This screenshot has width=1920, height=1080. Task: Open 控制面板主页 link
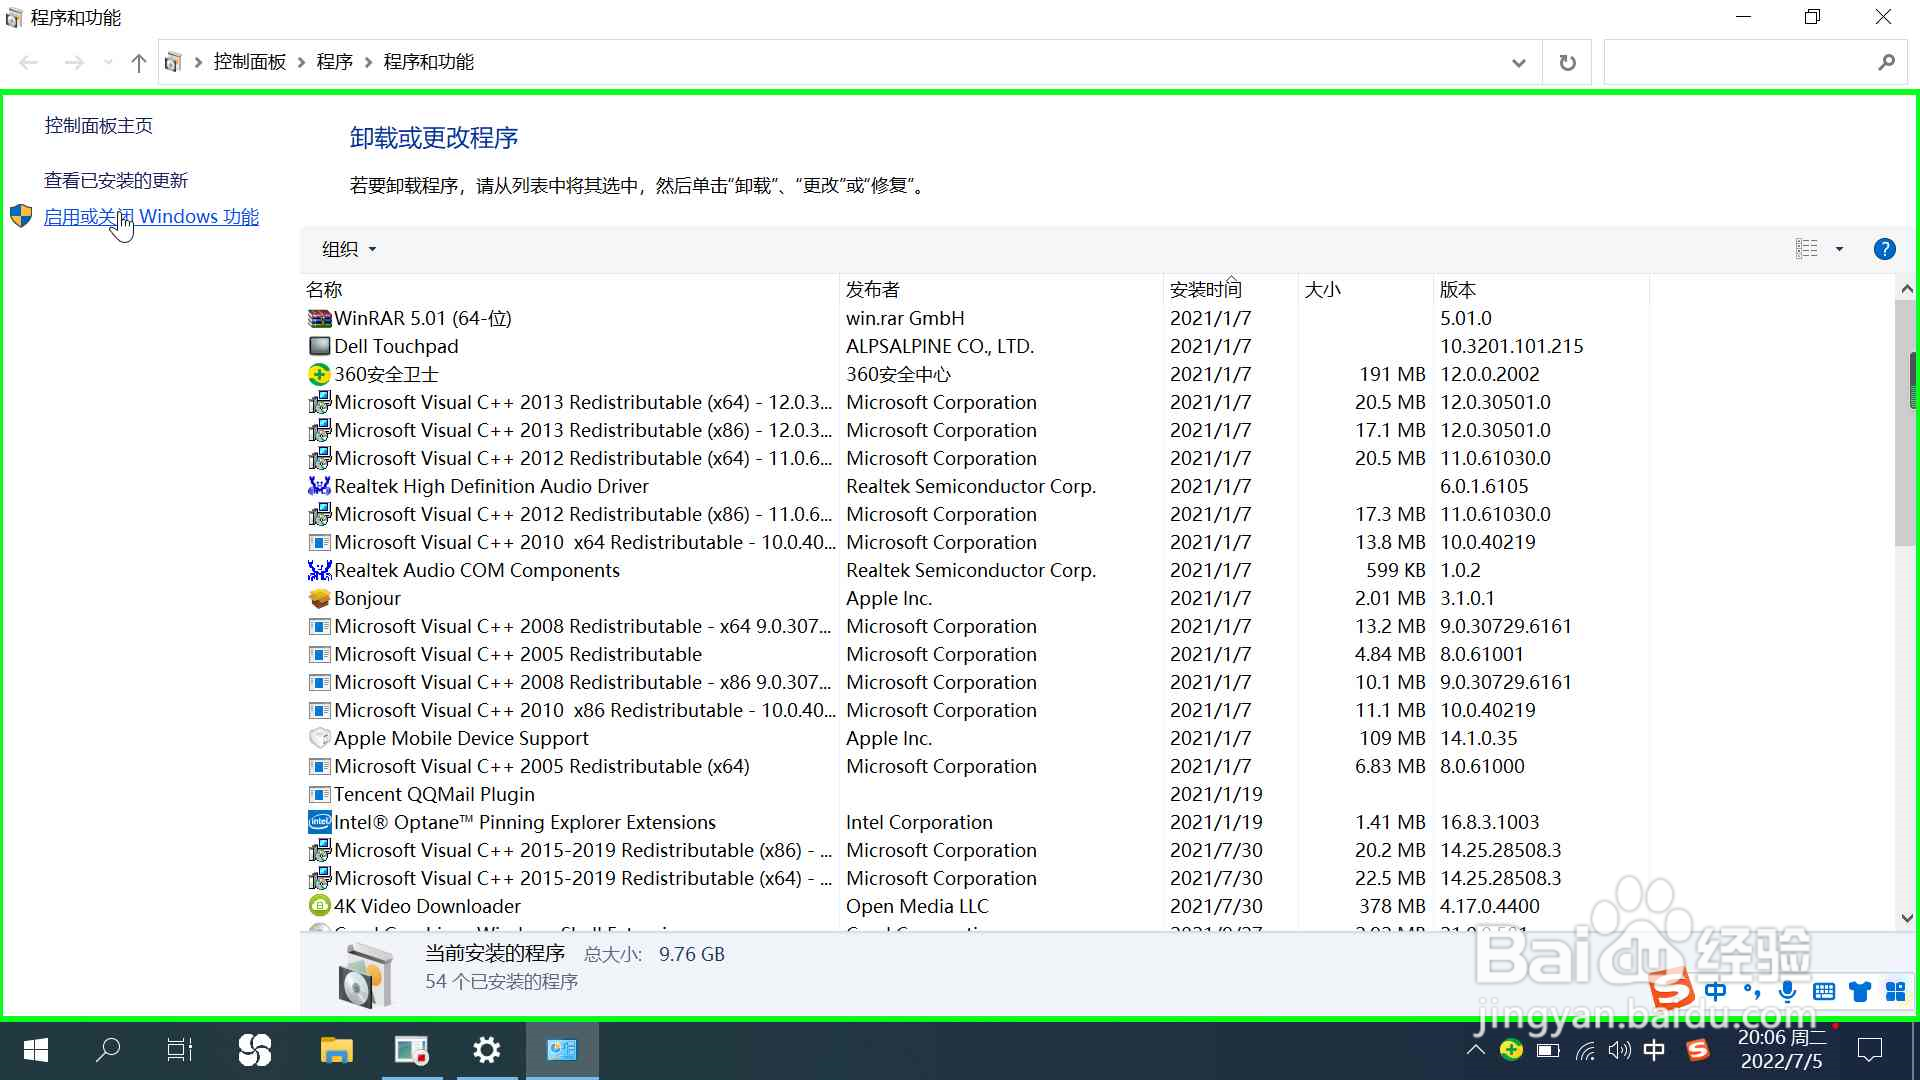(99, 125)
